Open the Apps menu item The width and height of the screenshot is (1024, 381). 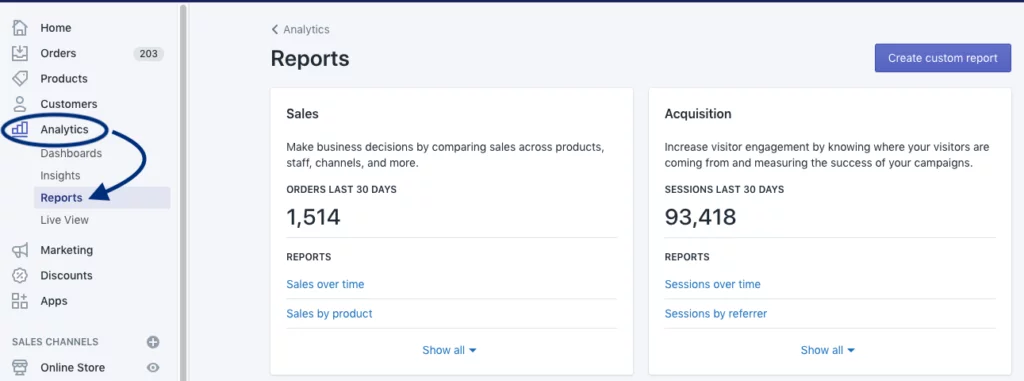click(x=54, y=301)
